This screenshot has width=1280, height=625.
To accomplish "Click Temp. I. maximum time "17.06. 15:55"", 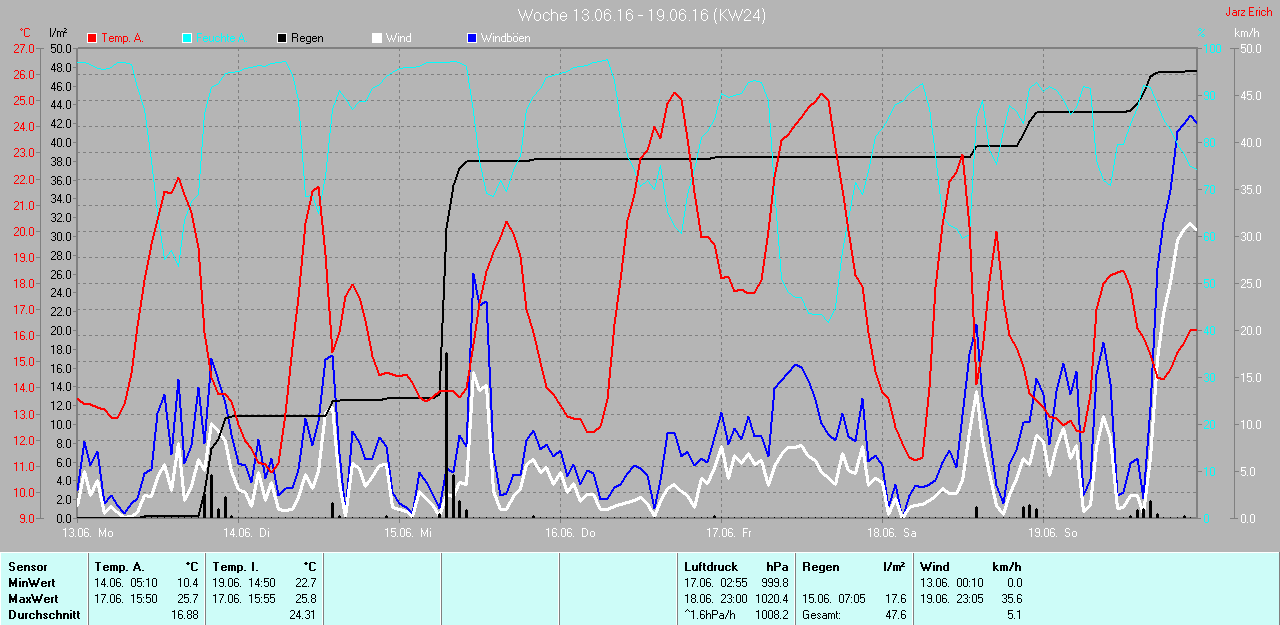I will (245, 599).
